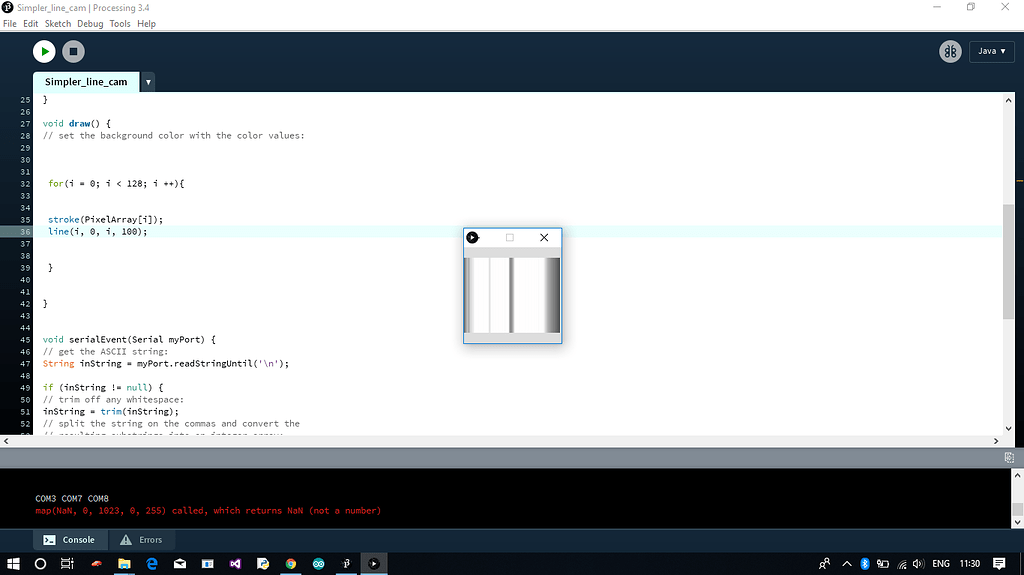Open the Windows Start menu
This screenshot has width=1024, height=575.
point(13,563)
